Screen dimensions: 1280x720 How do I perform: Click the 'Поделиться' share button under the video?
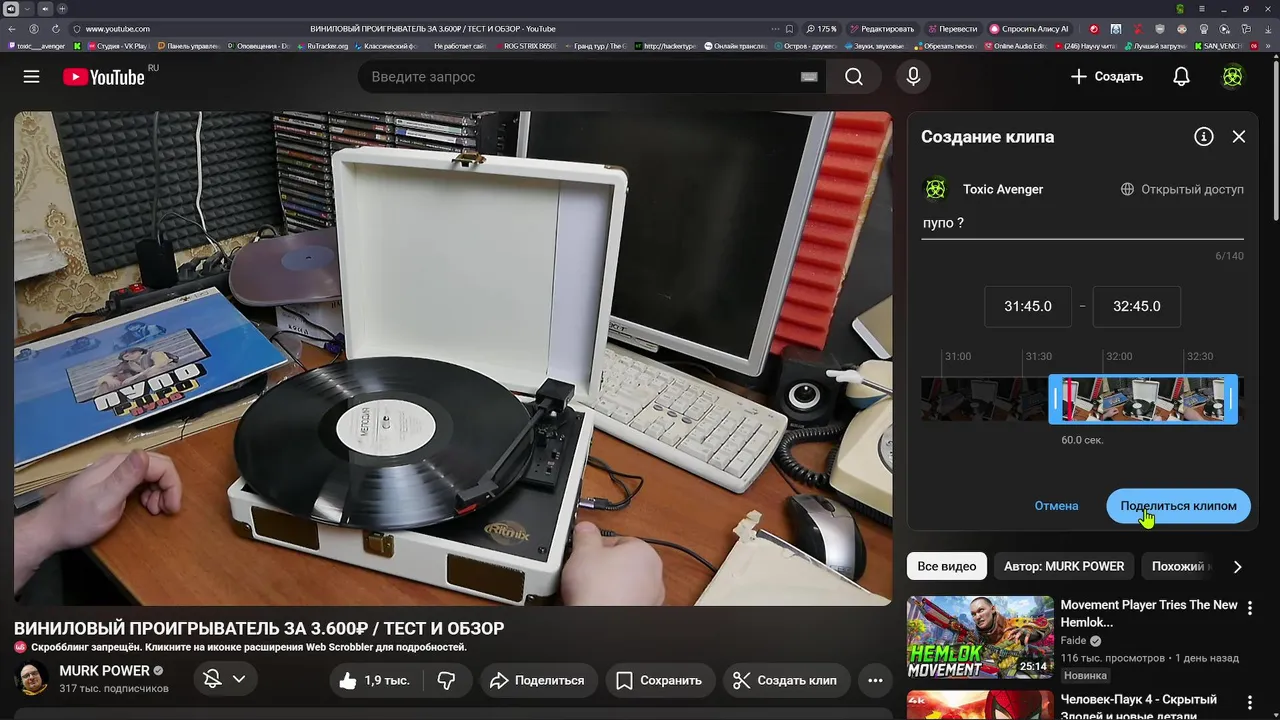(538, 680)
